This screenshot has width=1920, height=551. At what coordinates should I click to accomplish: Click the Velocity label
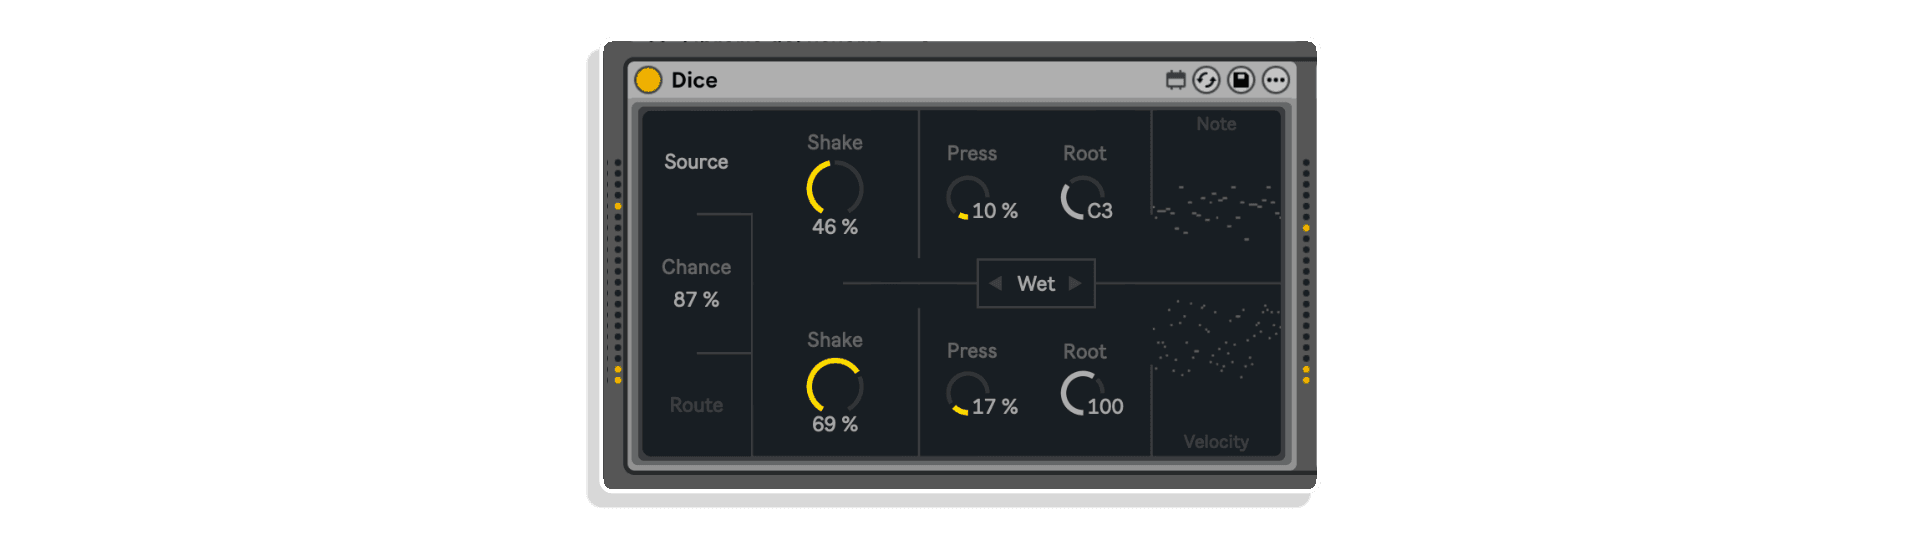tap(1216, 442)
